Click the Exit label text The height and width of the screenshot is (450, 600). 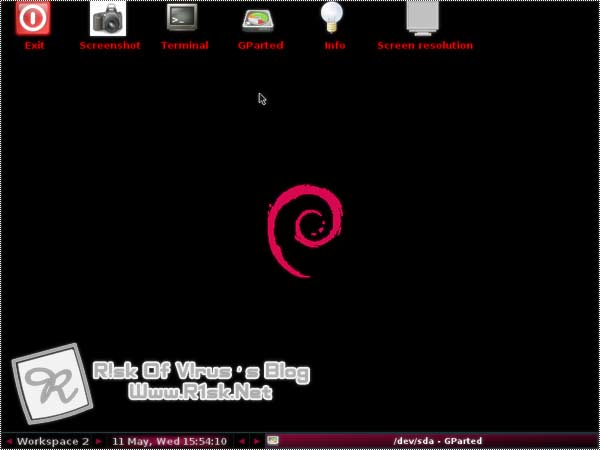(34, 46)
